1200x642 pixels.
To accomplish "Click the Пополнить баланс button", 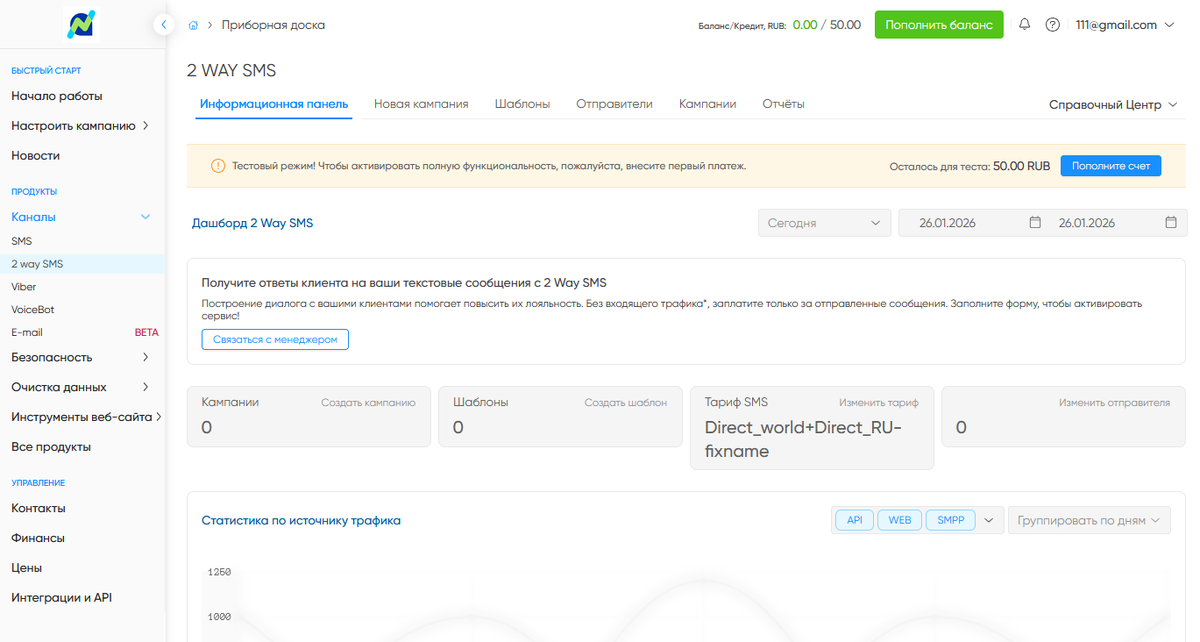I will pos(939,25).
